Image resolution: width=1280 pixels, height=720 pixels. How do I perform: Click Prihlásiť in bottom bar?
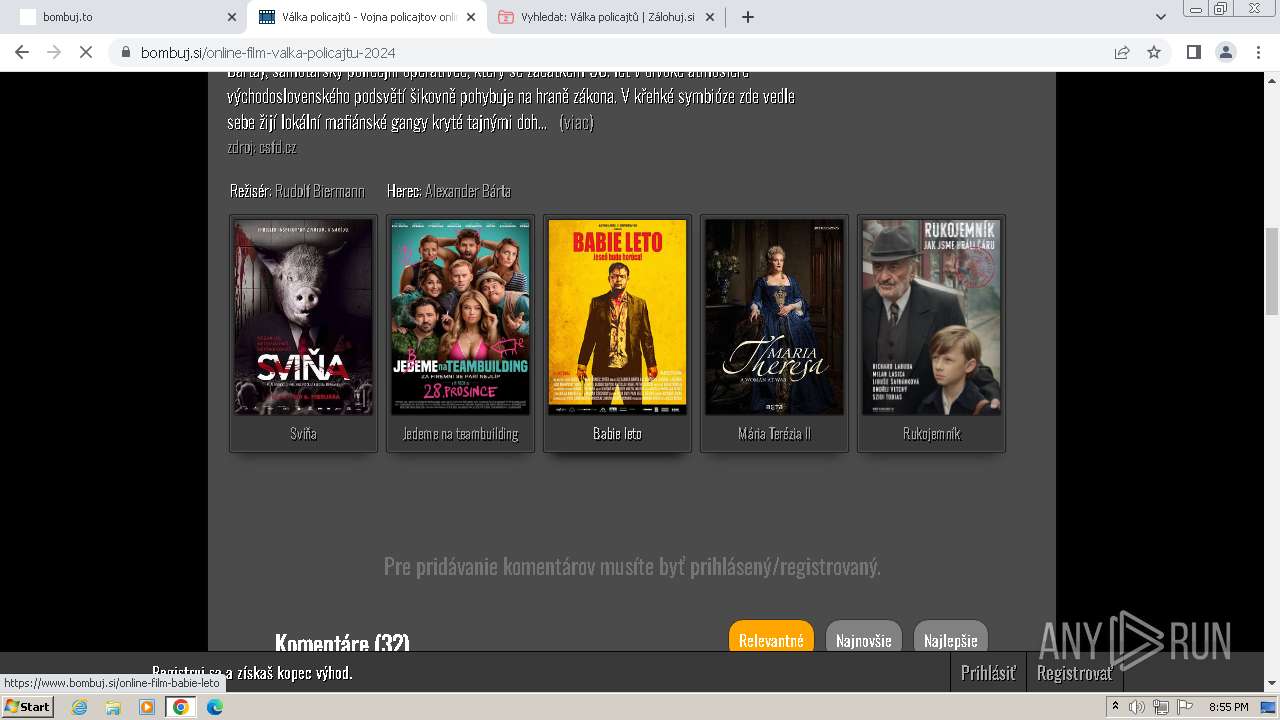coord(988,673)
